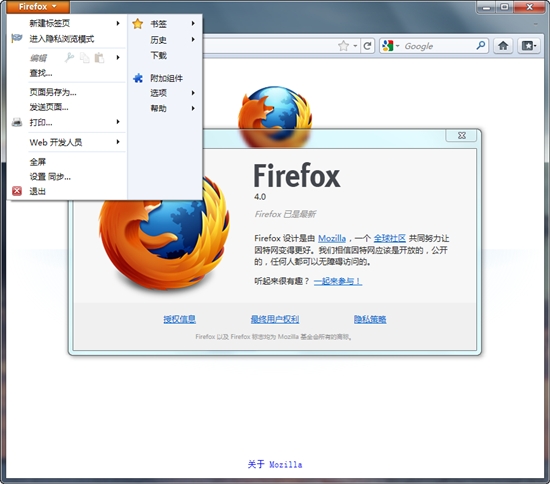Open the orange Firefox menu button
Image resolution: width=550 pixels, height=484 pixels.
tap(38, 6)
